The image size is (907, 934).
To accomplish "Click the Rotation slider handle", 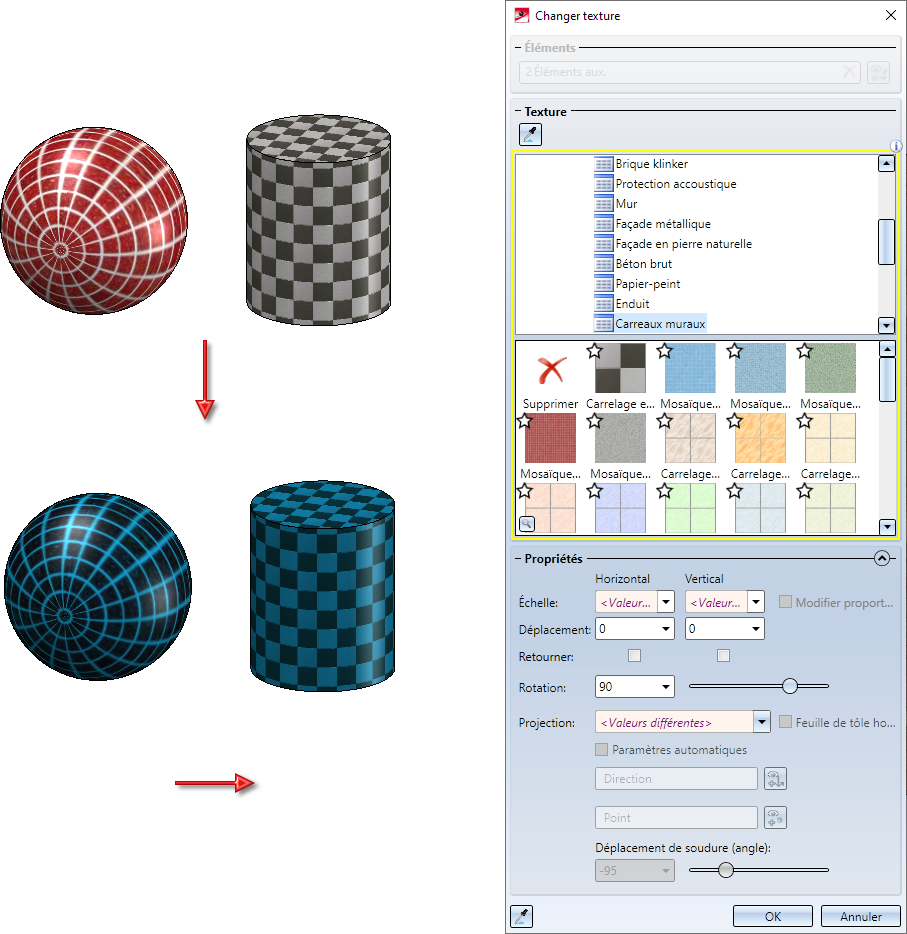I will click(790, 686).
